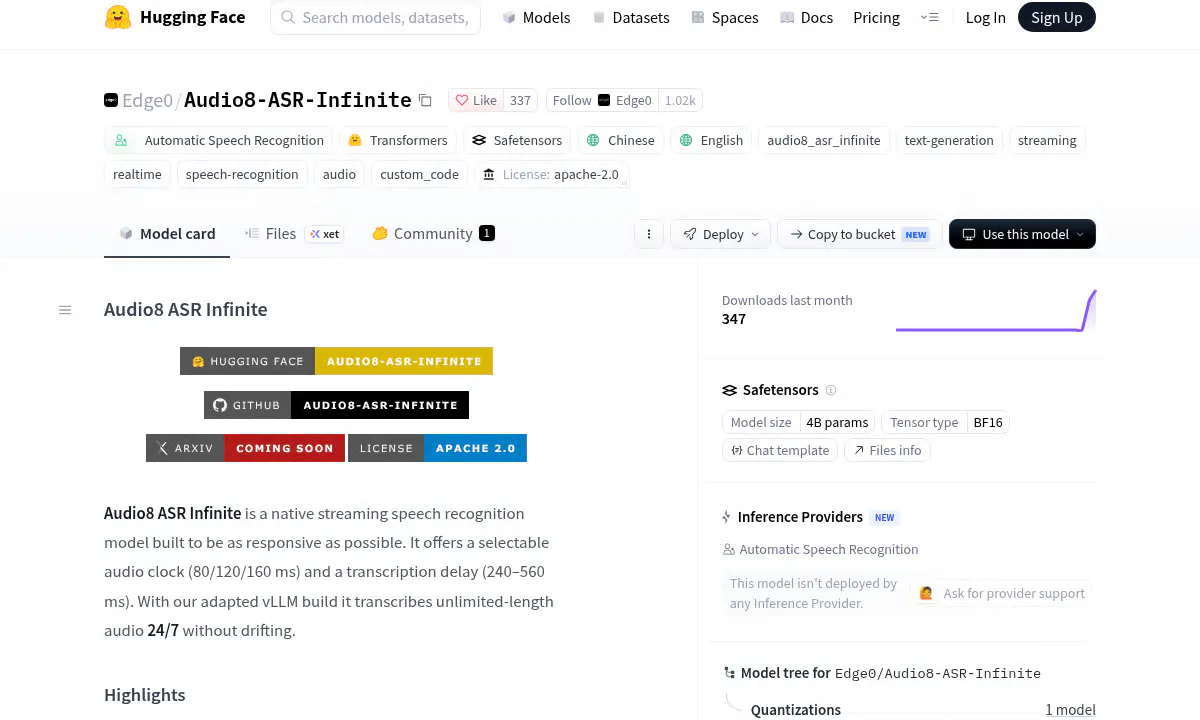Viewport: 1200px width, 720px height.
Task: Open the 1 model quantizations link
Action: (x=1070, y=710)
